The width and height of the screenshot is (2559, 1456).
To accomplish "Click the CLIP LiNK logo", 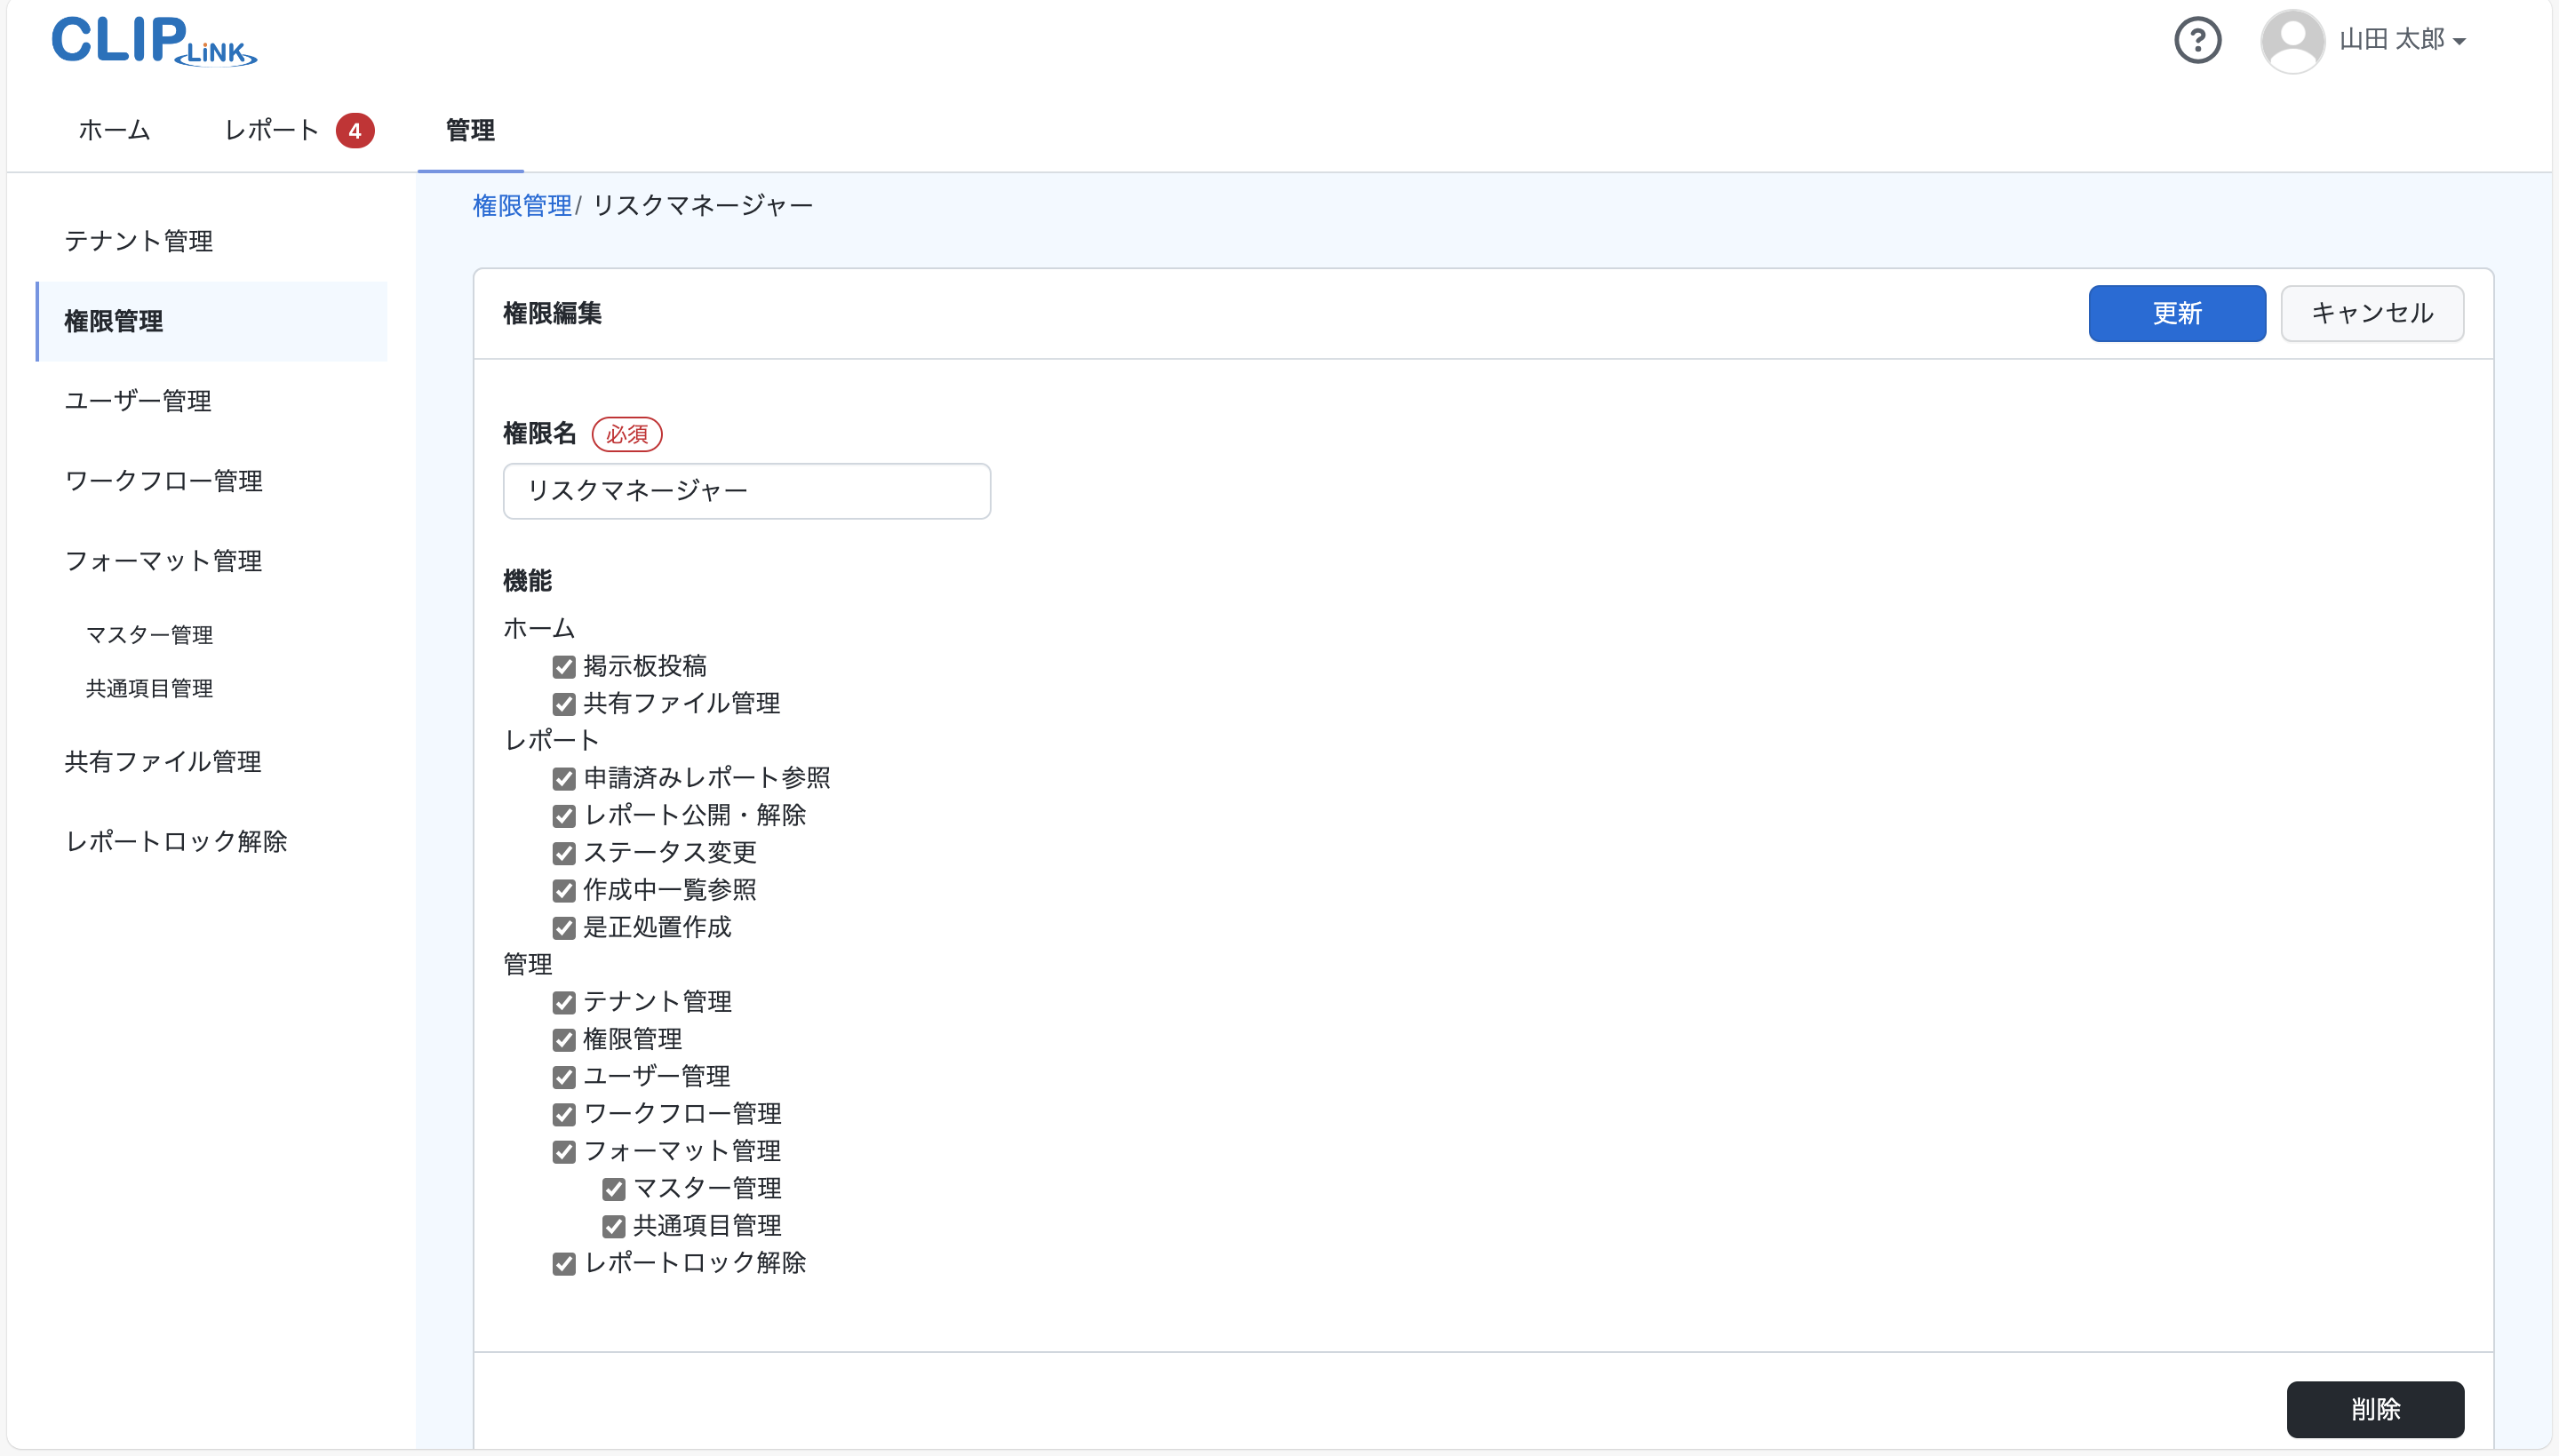I will click(x=152, y=40).
